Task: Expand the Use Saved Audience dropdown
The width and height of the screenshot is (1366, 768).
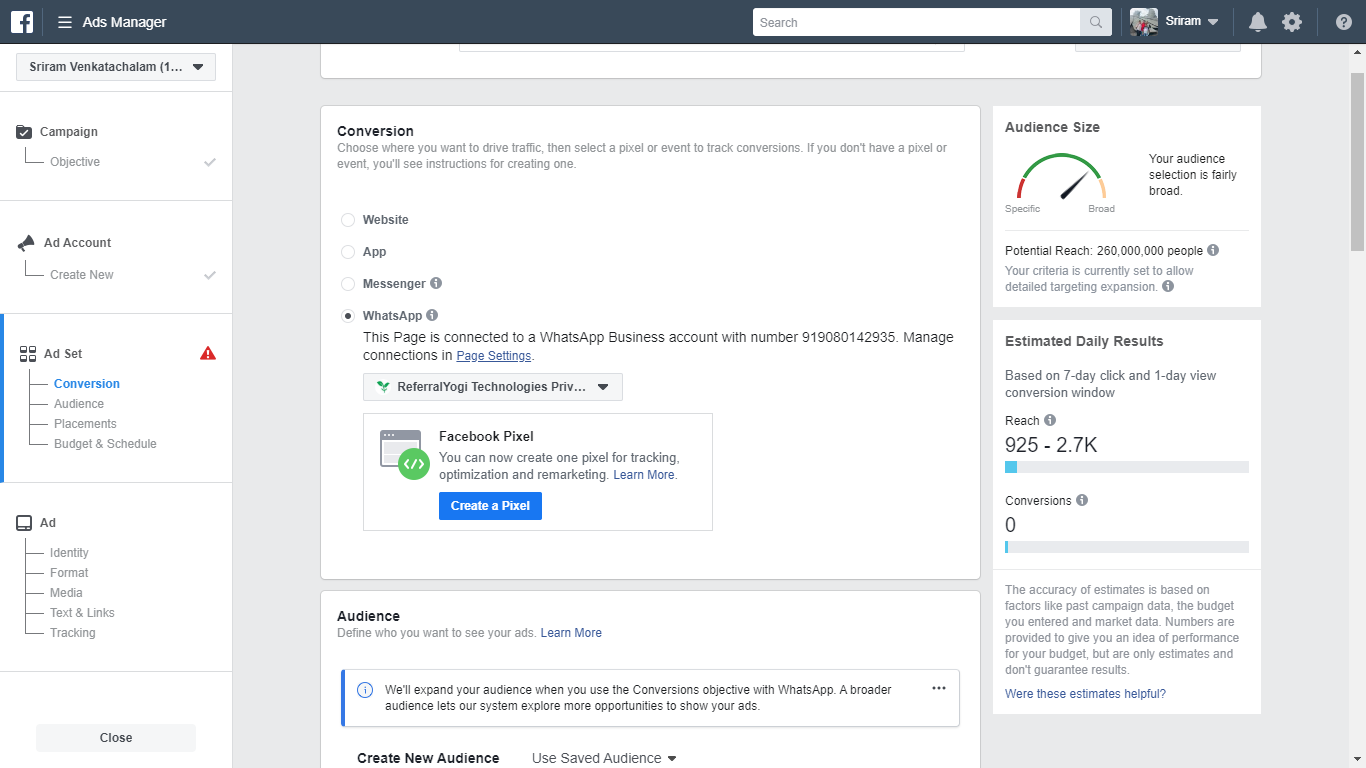Action: (x=604, y=758)
